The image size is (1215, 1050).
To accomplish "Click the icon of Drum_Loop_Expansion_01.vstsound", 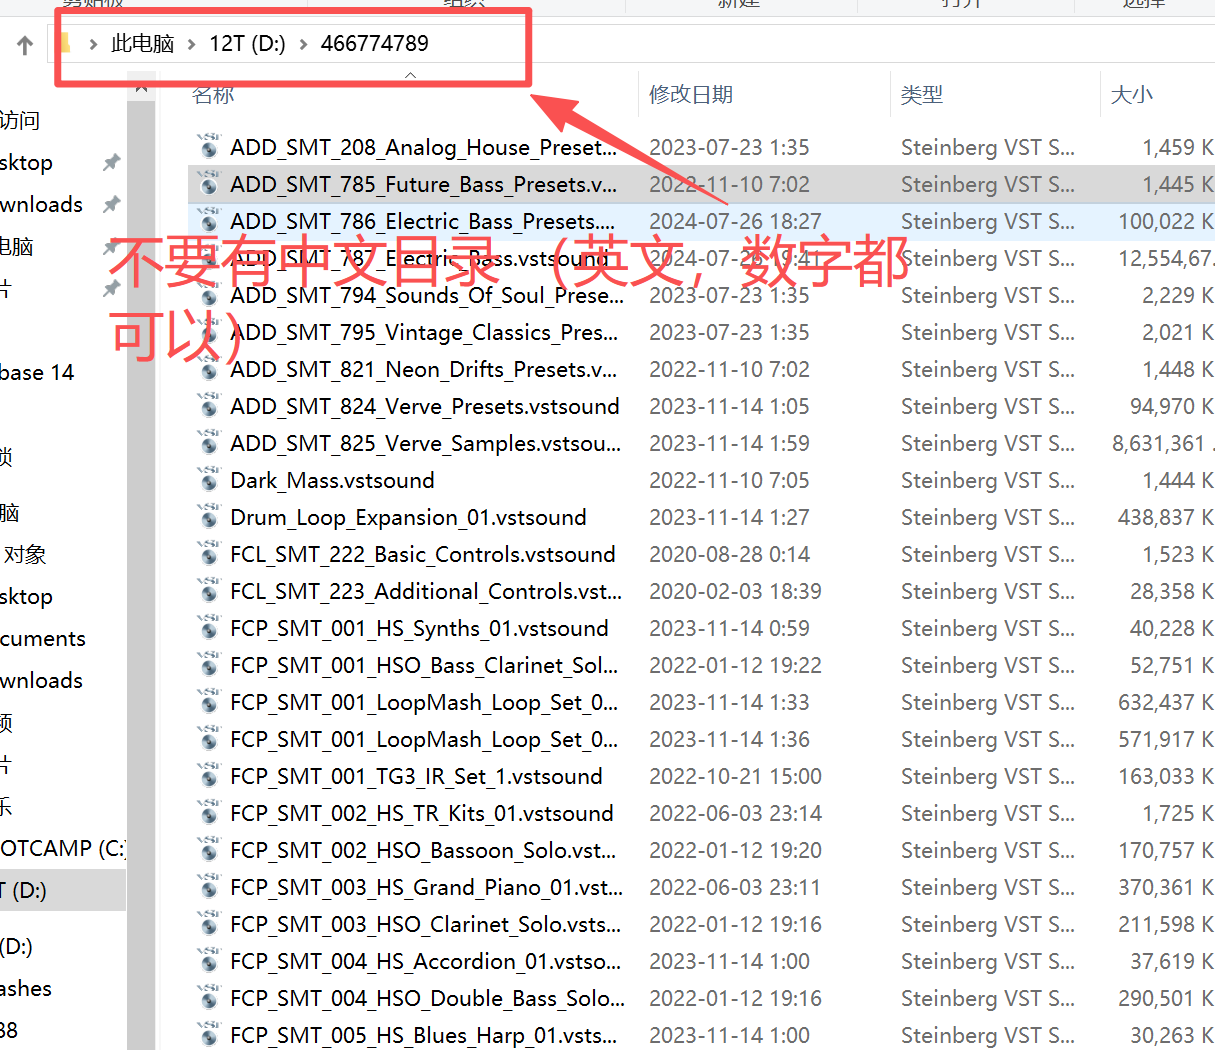I will point(209,517).
